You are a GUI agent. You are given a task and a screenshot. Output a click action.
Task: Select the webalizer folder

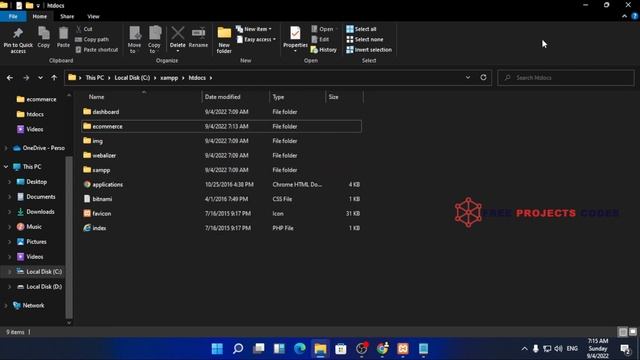click(x=221, y=156)
